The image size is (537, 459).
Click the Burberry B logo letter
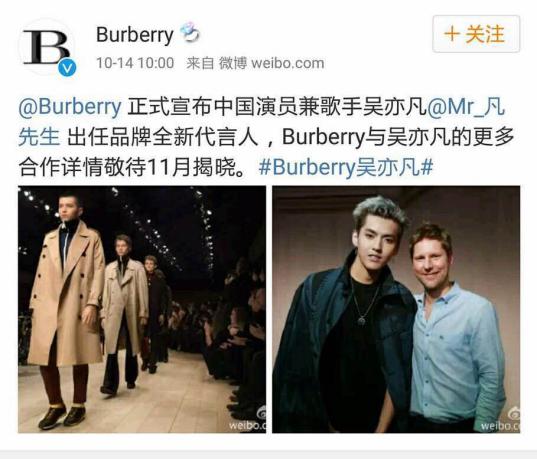click(x=46, y=47)
